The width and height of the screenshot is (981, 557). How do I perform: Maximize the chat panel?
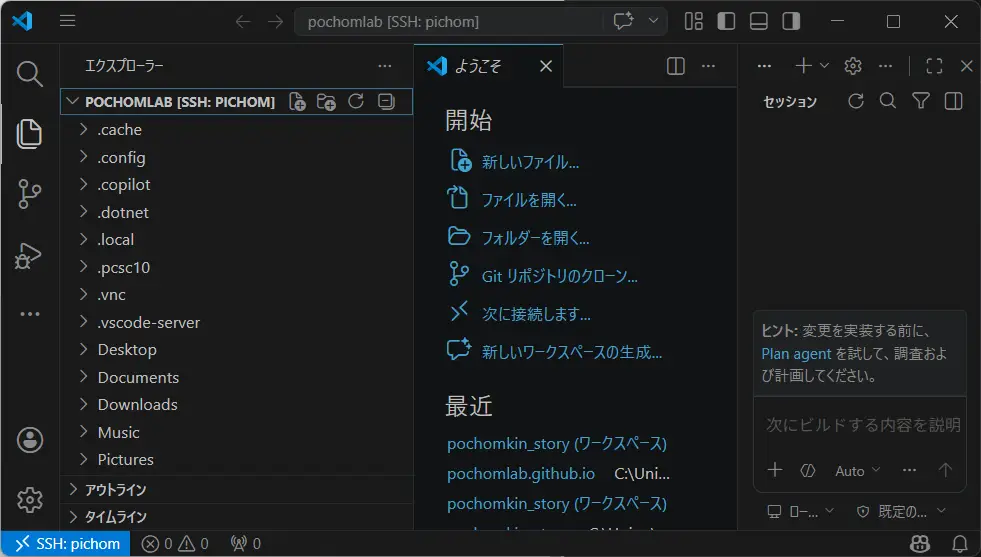pos(934,66)
